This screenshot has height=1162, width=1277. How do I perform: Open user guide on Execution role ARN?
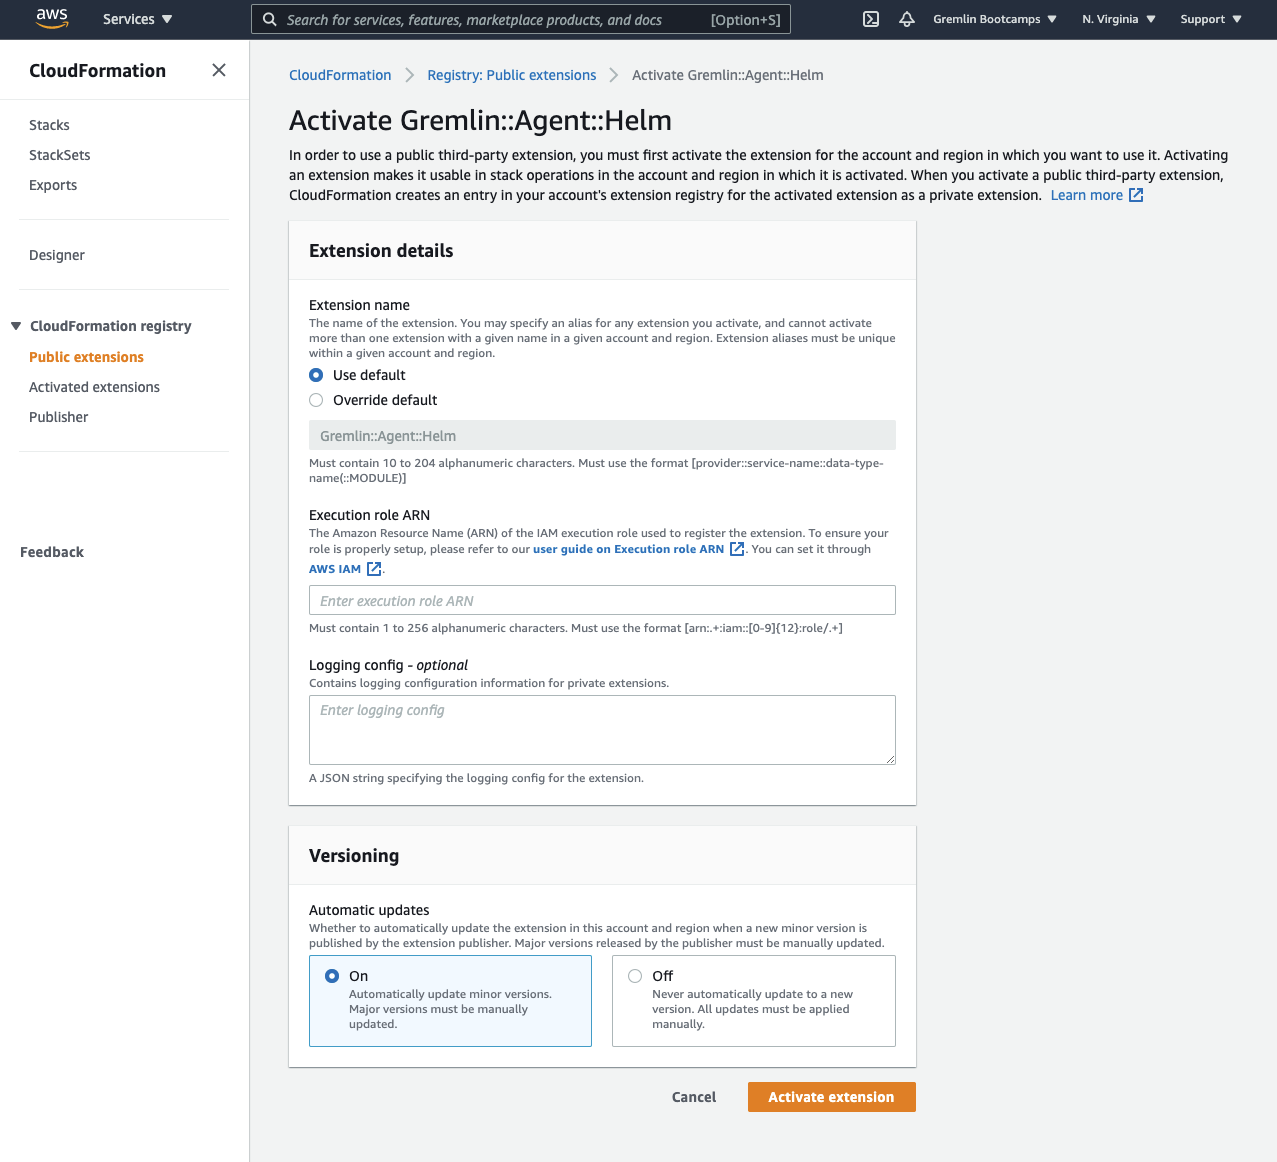pyautogui.click(x=628, y=549)
